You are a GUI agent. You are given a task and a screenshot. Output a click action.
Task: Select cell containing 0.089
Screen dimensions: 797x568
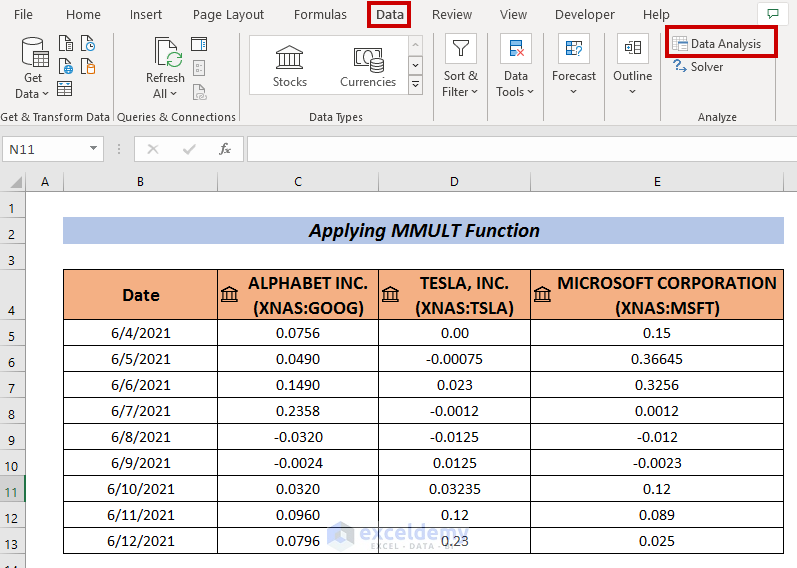(x=657, y=515)
